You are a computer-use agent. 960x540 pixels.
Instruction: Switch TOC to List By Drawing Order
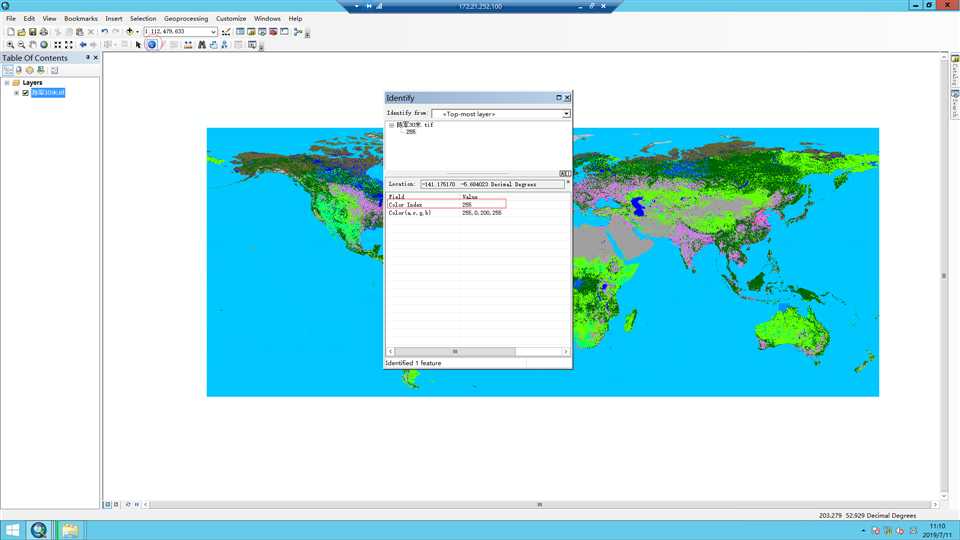(x=8, y=70)
